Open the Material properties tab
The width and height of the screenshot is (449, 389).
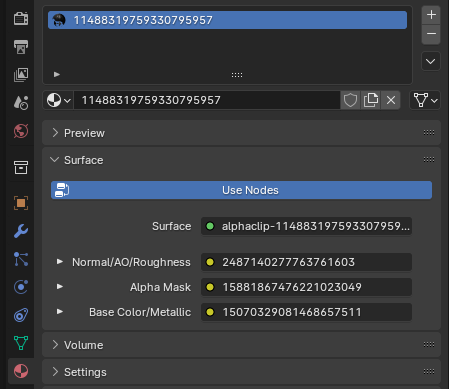21,371
